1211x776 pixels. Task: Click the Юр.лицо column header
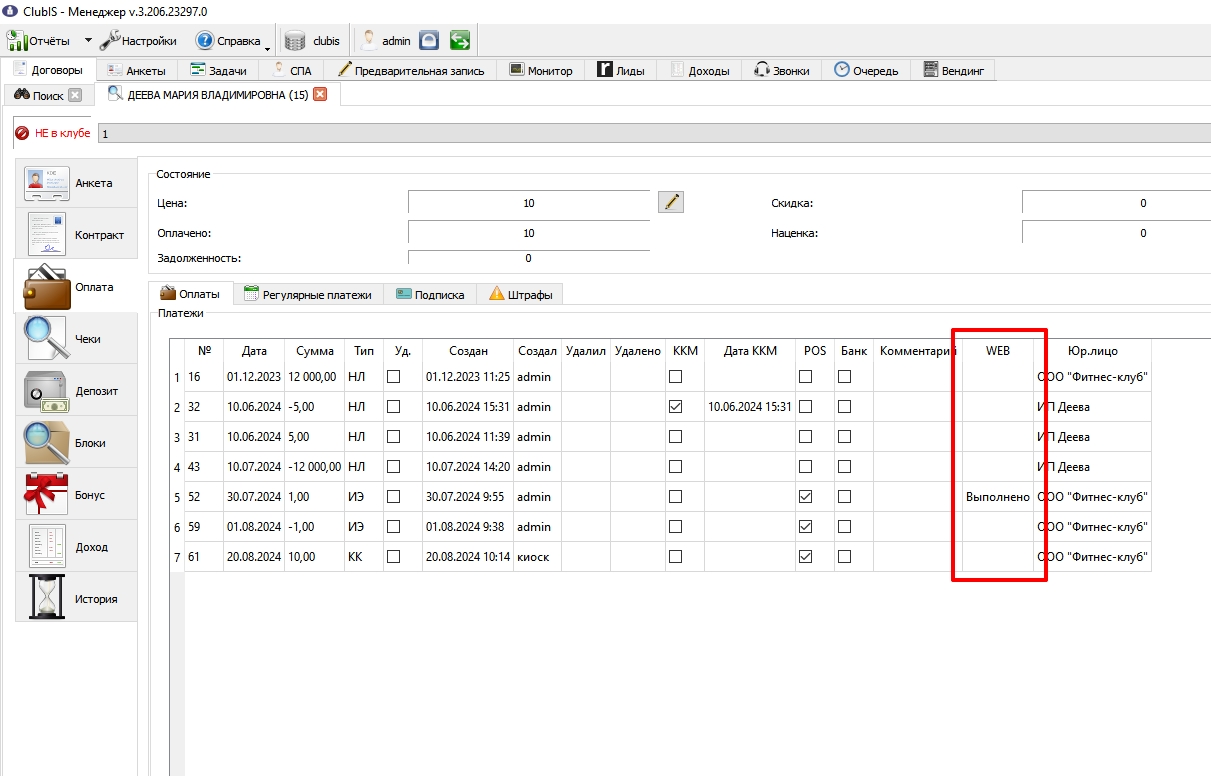1093,351
